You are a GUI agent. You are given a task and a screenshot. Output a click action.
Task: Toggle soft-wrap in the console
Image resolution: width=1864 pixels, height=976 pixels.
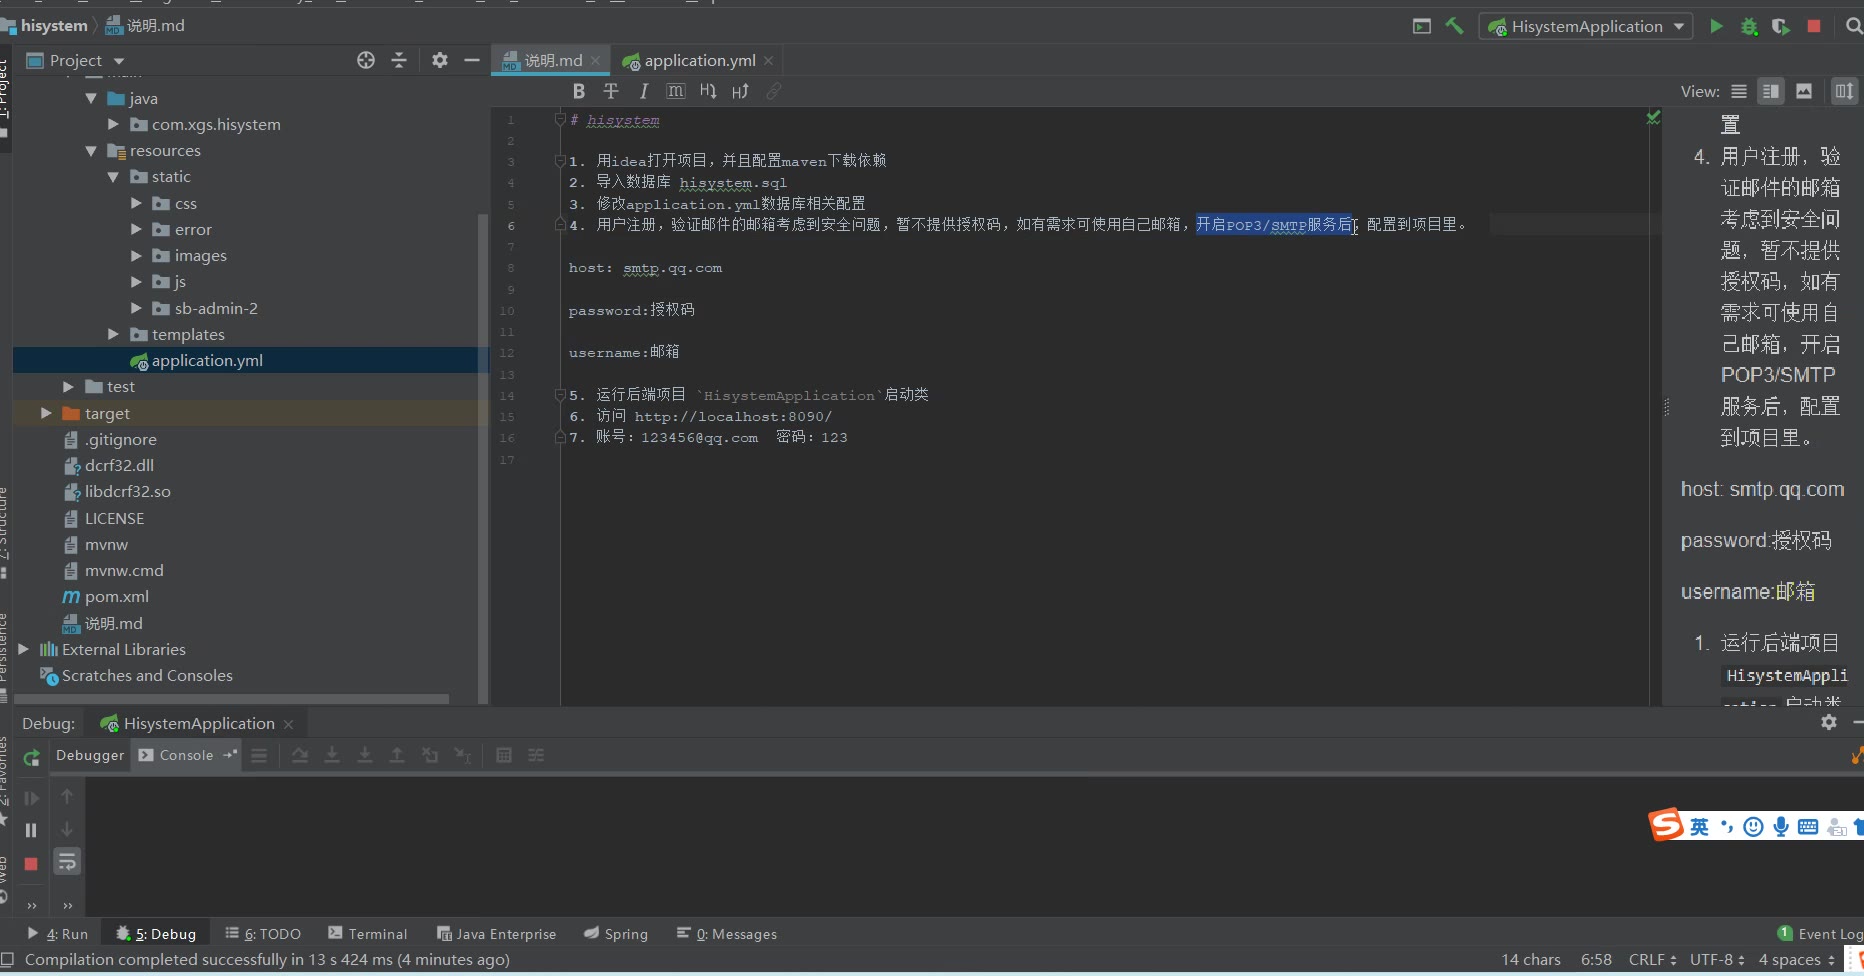pyautogui.click(x=67, y=862)
